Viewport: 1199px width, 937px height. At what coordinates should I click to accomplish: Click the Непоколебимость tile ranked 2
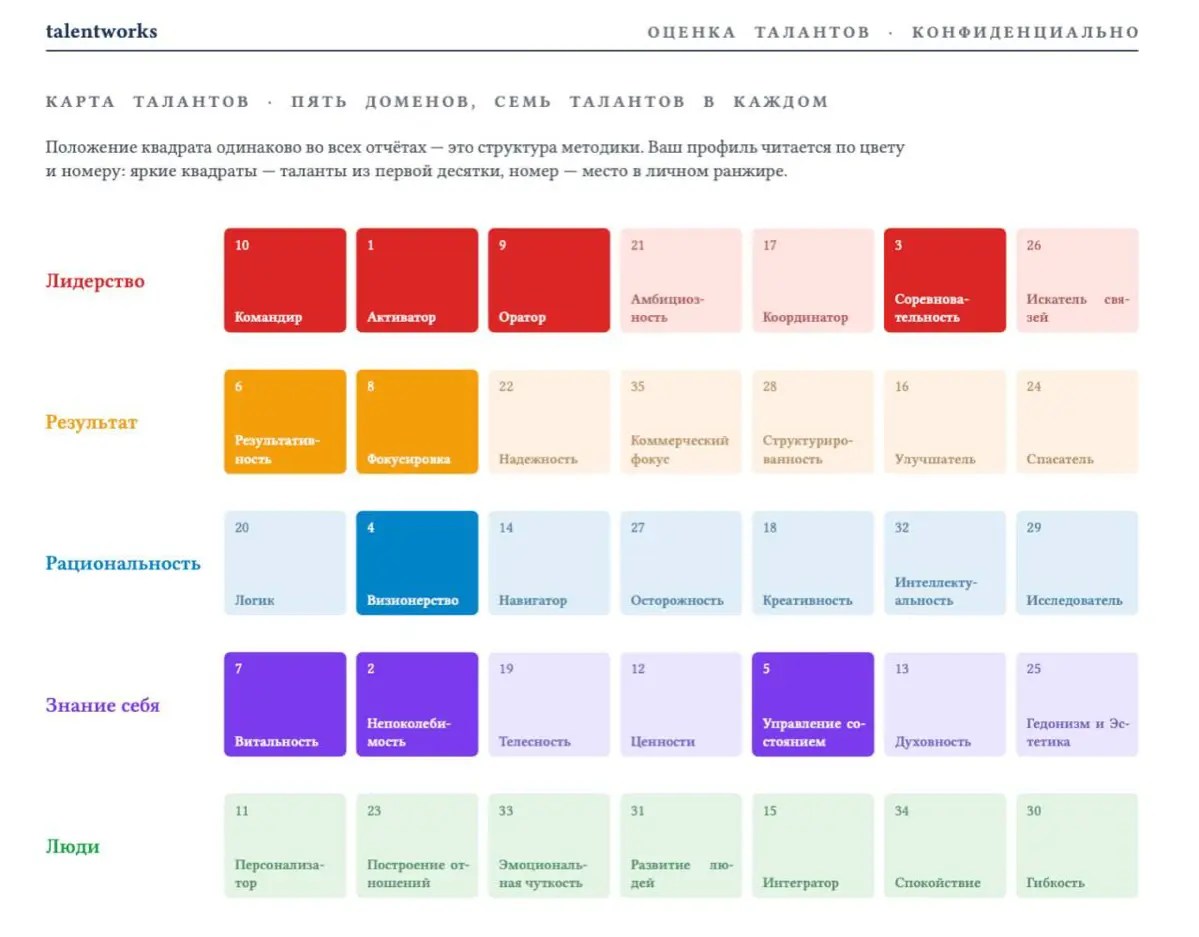[417, 704]
